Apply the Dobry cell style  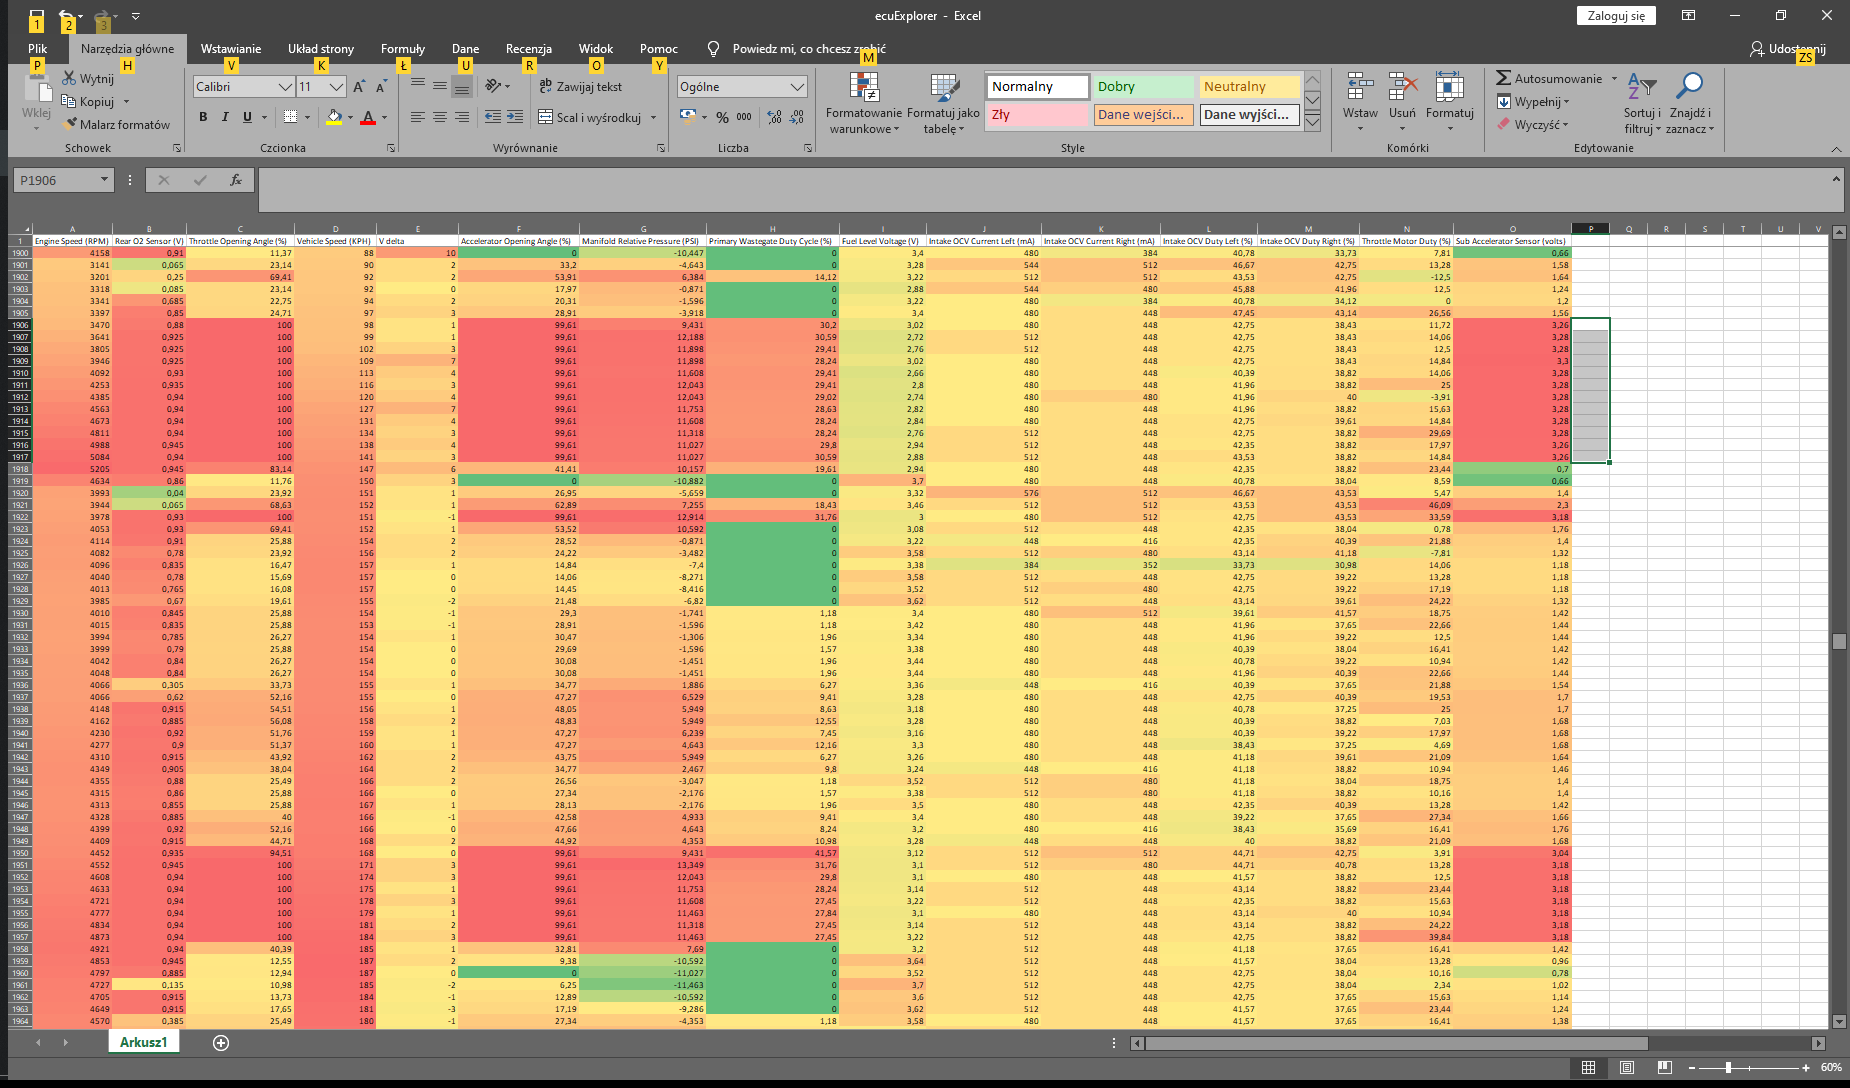tap(1143, 87)
